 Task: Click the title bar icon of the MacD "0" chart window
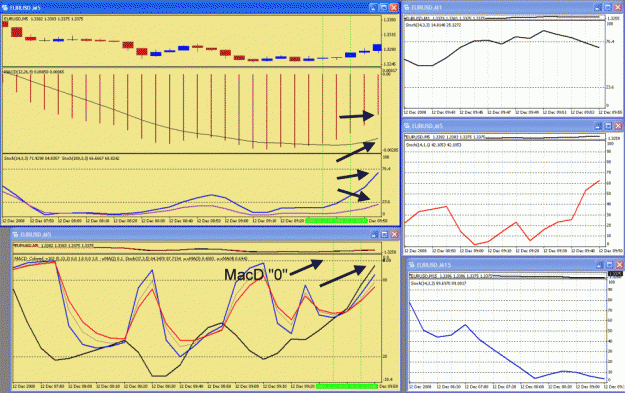tap(15, 235)
